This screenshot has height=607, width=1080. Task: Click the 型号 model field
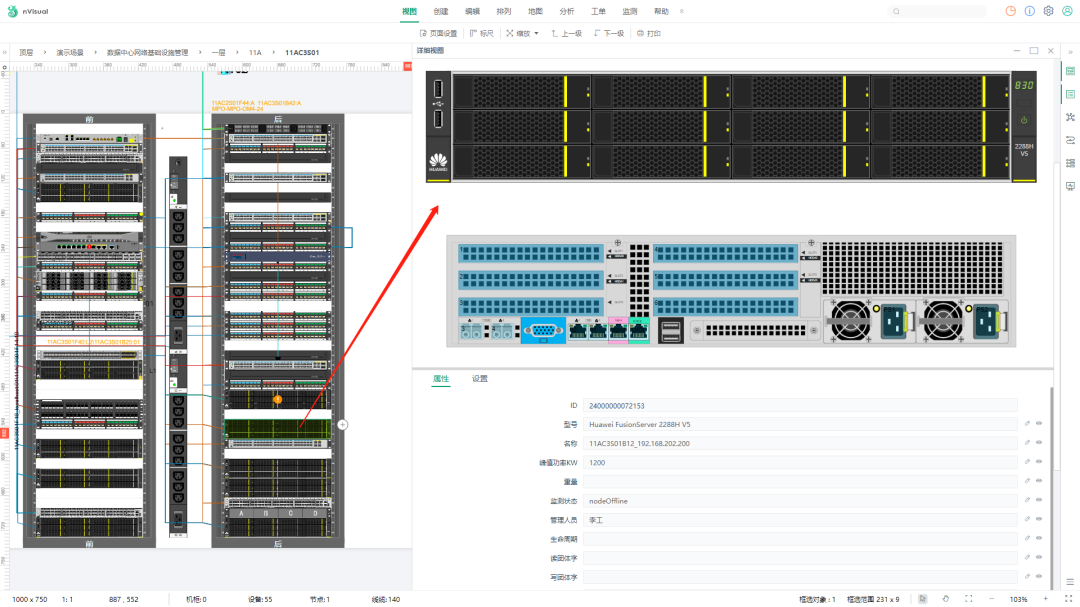click(800, 424)
